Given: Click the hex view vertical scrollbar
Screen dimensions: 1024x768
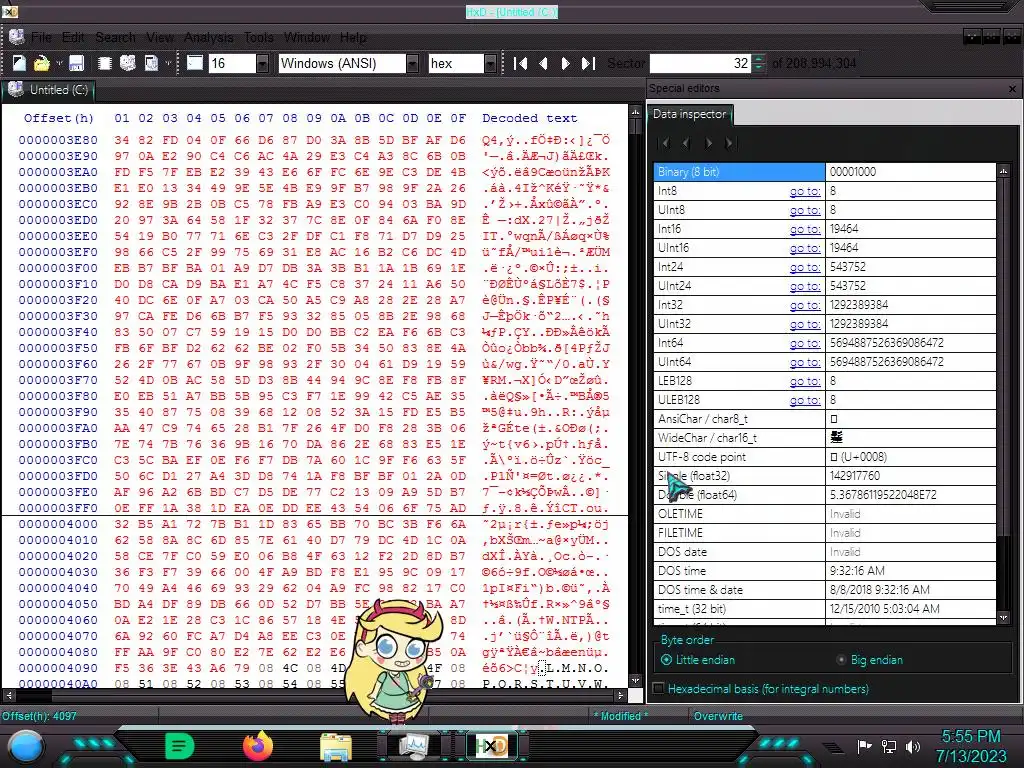Looking at the screenshot, I should pos(635,396).
